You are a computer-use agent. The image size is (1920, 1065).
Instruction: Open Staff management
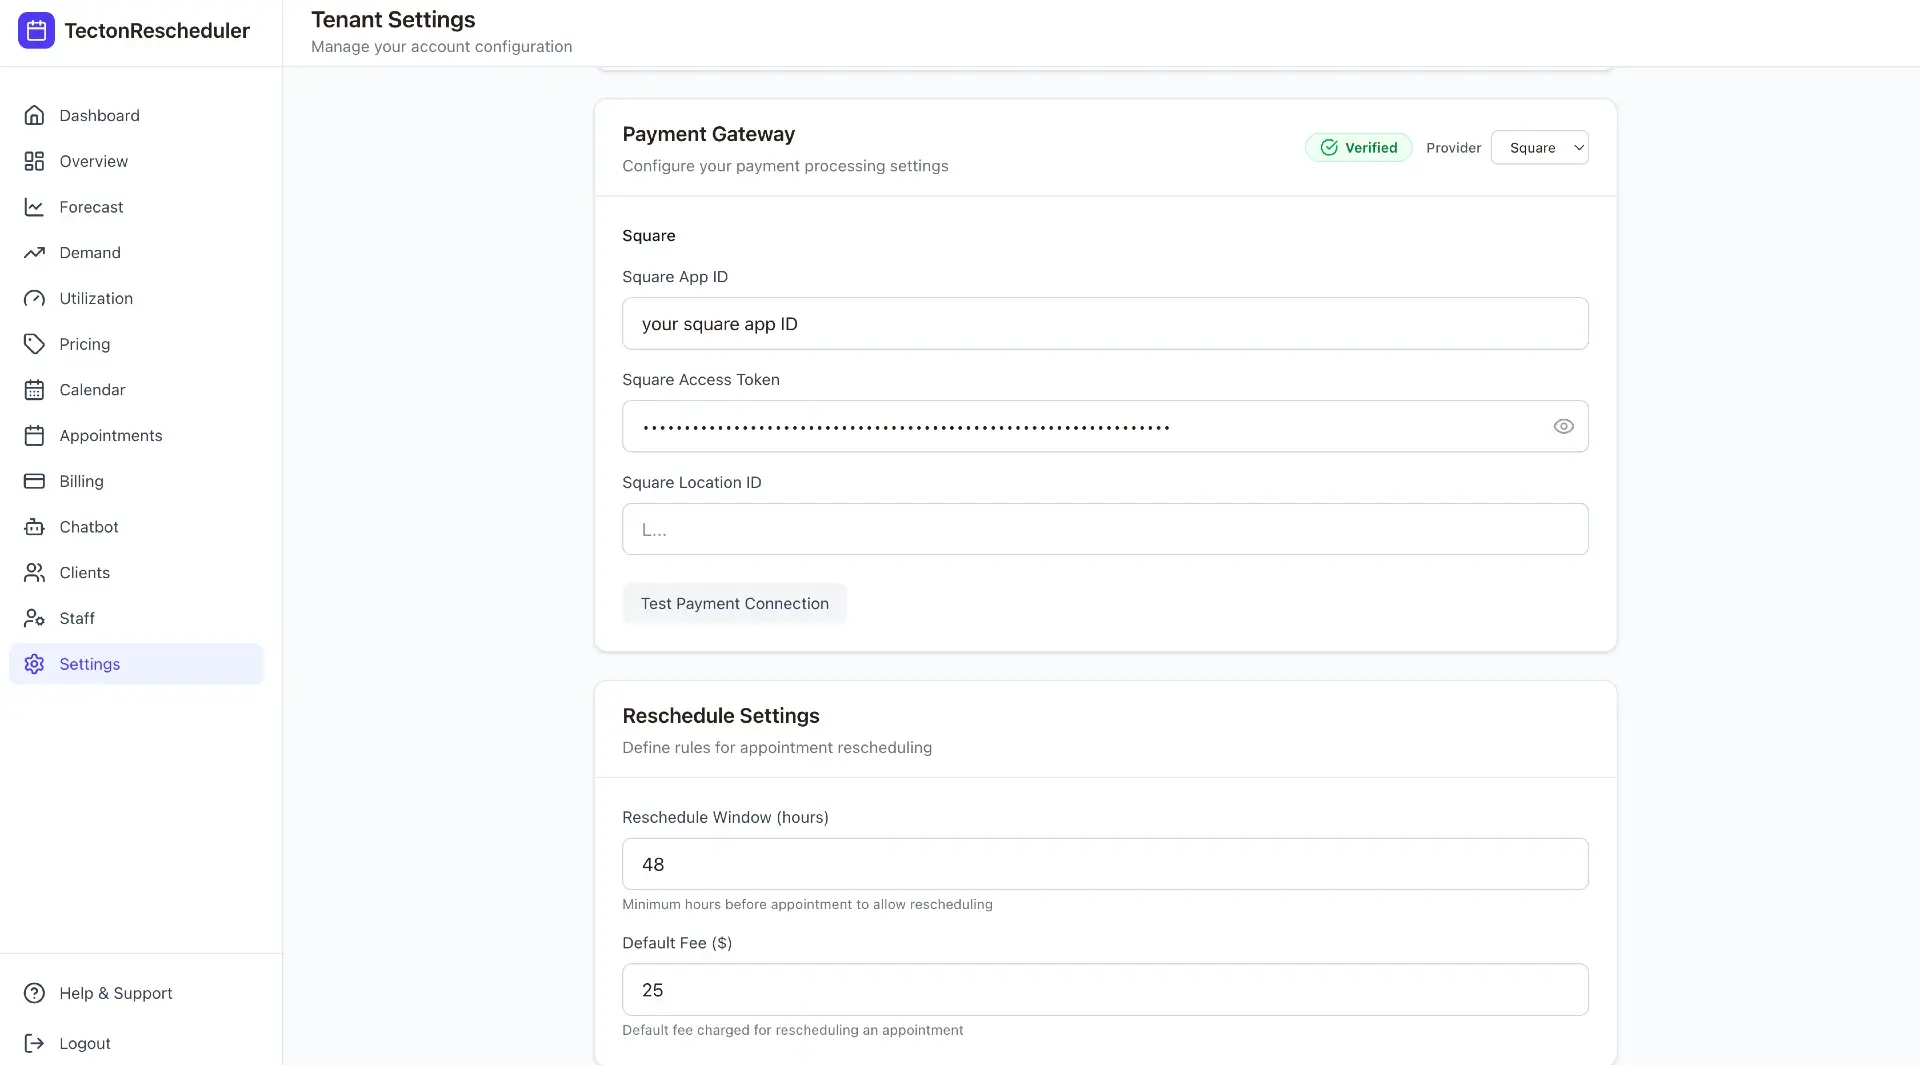pos(136,618)
